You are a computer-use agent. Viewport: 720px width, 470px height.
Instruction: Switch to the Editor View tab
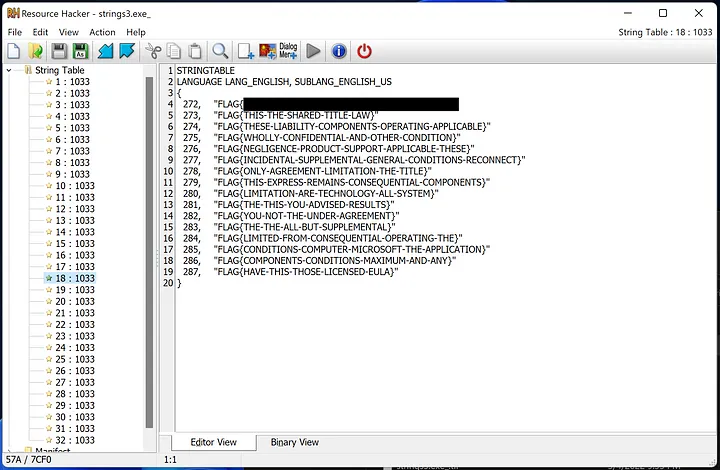pos(214,442)
